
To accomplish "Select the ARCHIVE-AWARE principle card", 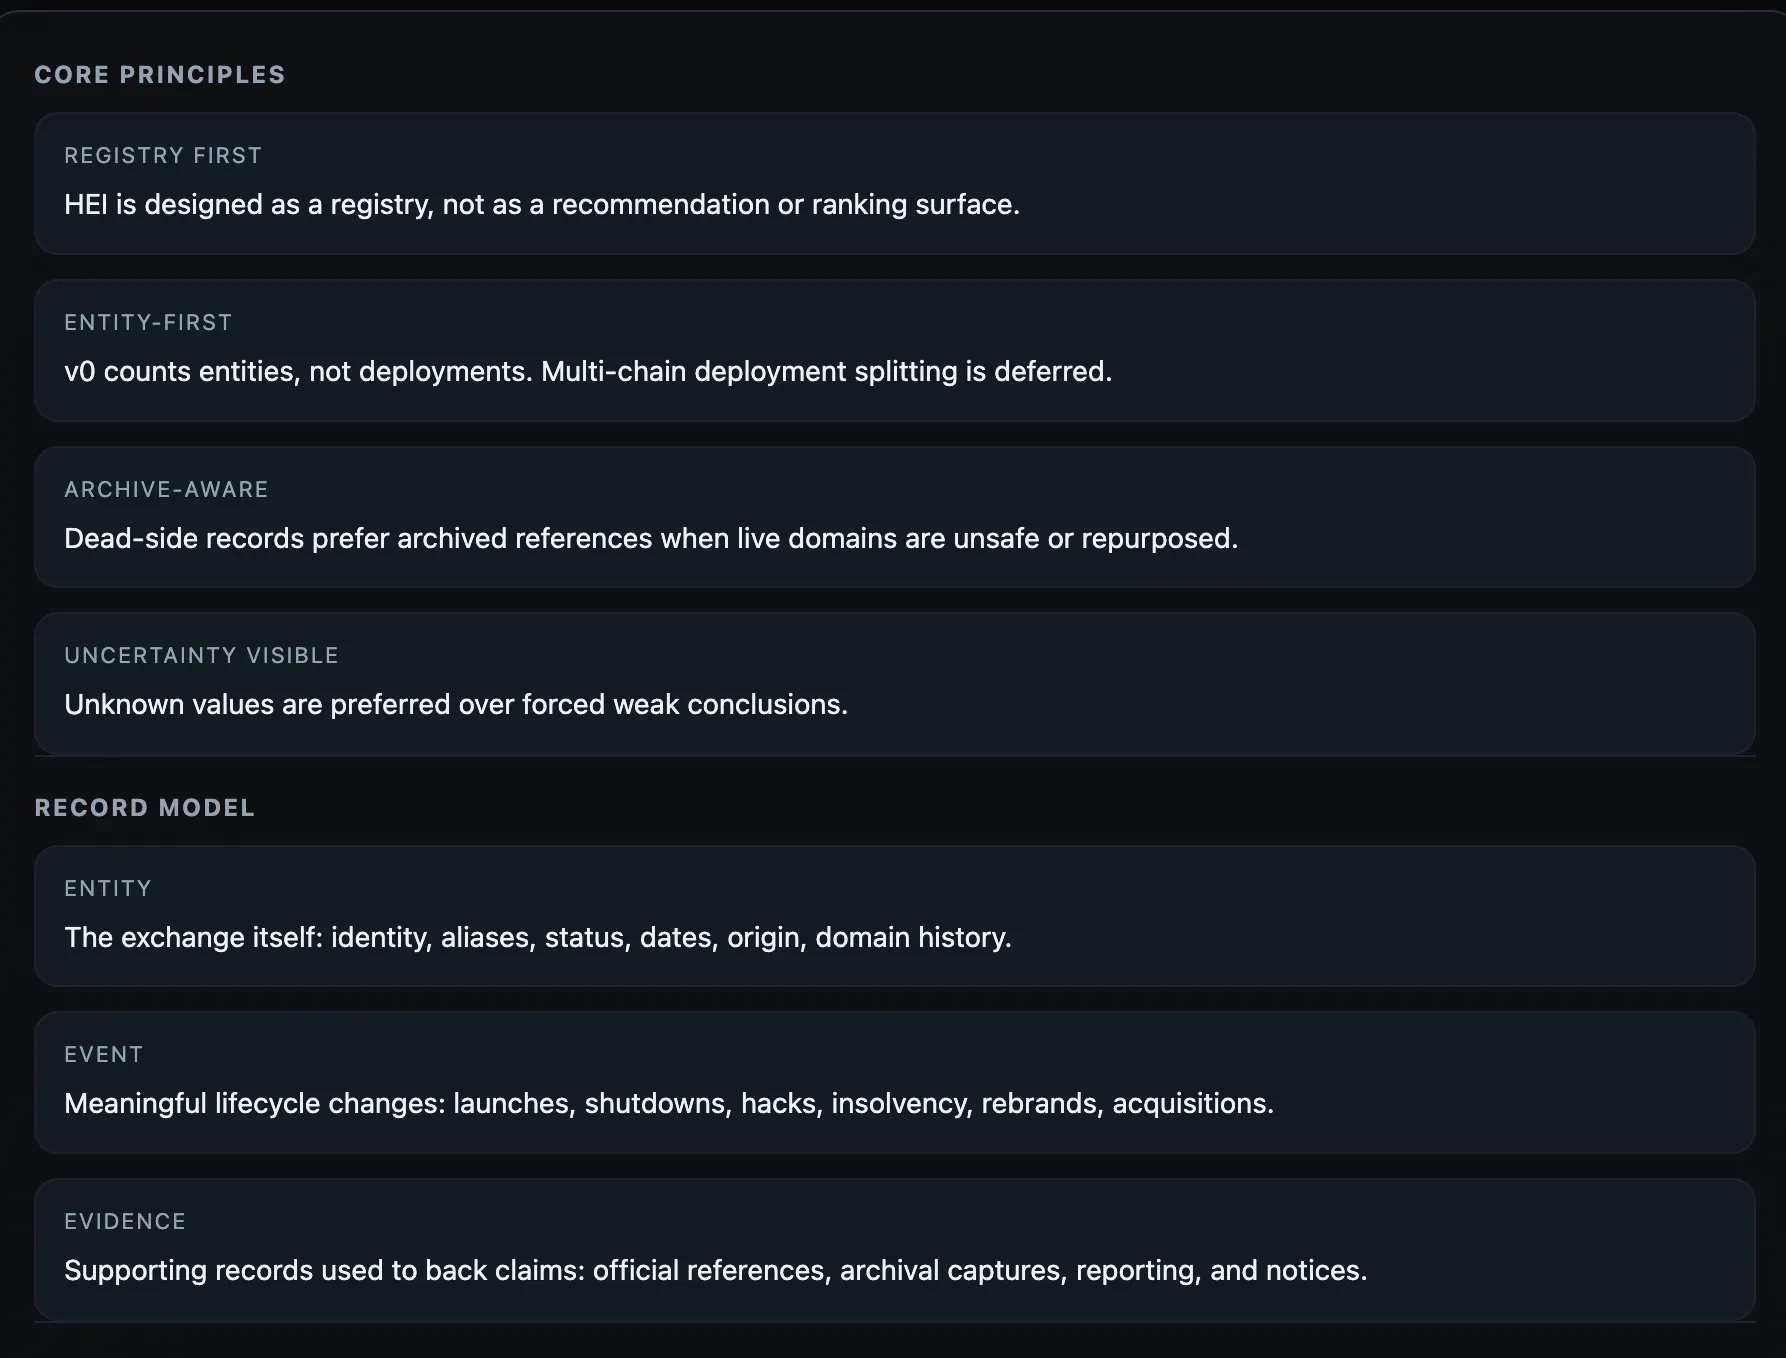I will click(895, 517).
